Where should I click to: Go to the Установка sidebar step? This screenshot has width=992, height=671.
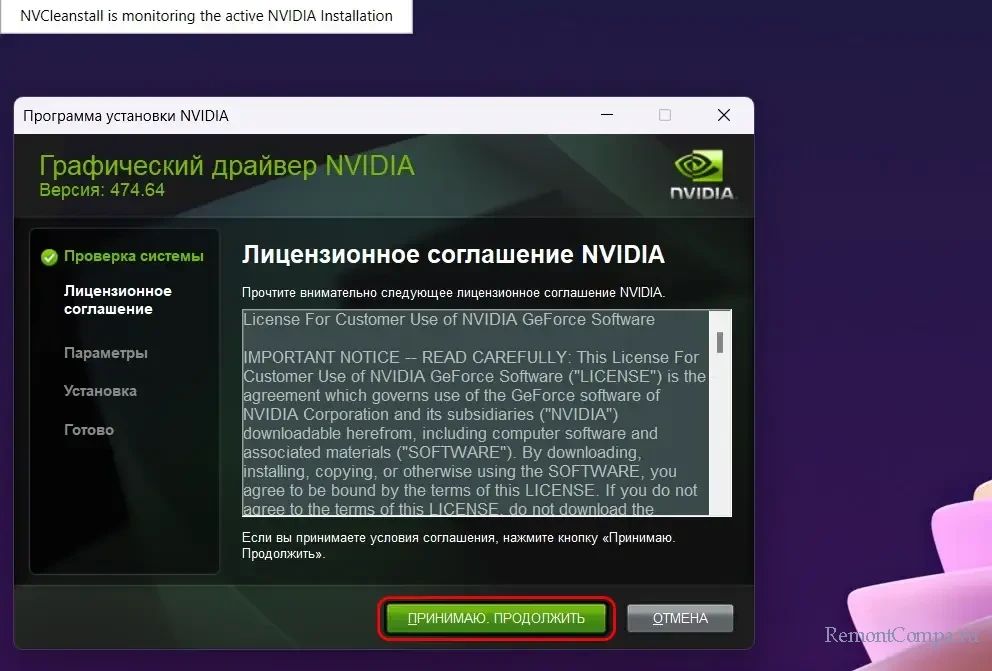(100, 391)
